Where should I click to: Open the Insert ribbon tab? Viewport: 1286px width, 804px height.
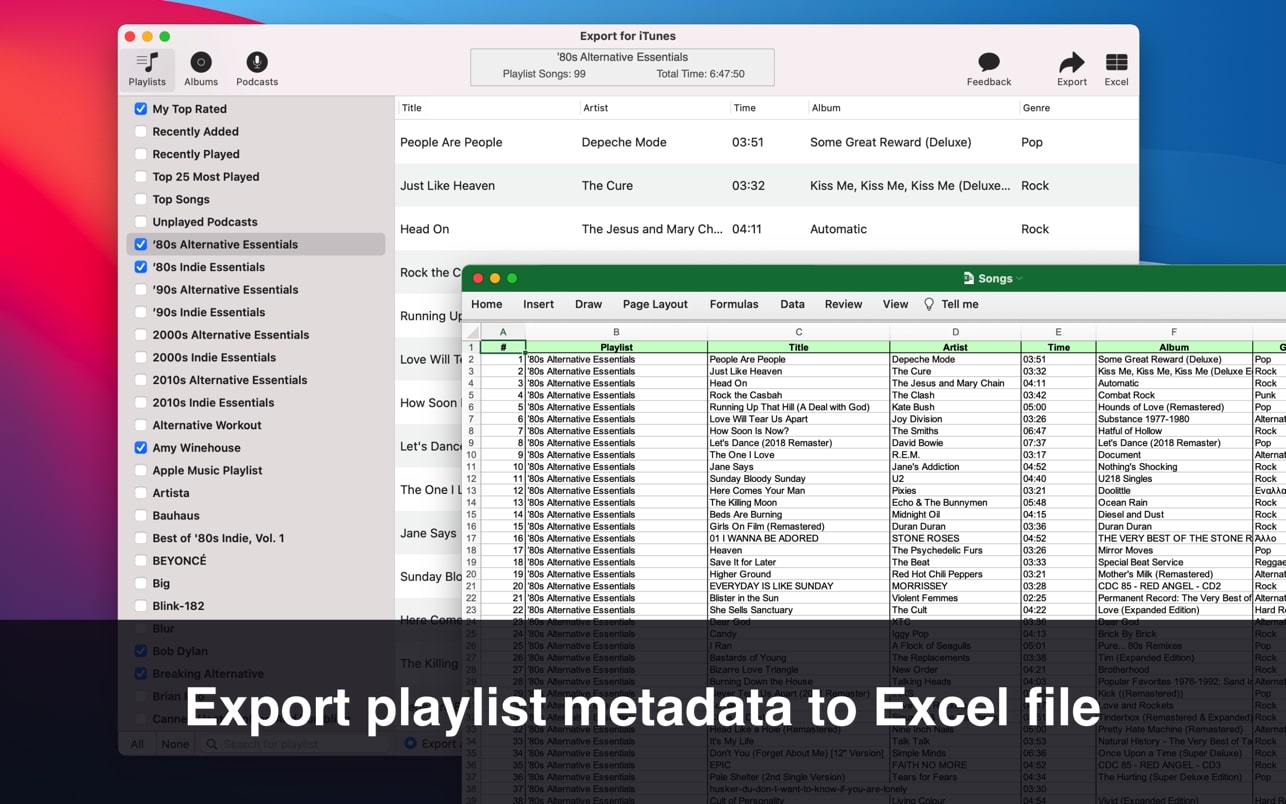pyautogui.click(x=538, y=304)
